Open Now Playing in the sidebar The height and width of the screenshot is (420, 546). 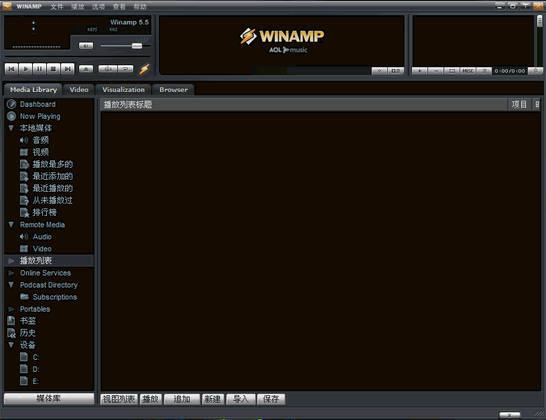point(40,116)
